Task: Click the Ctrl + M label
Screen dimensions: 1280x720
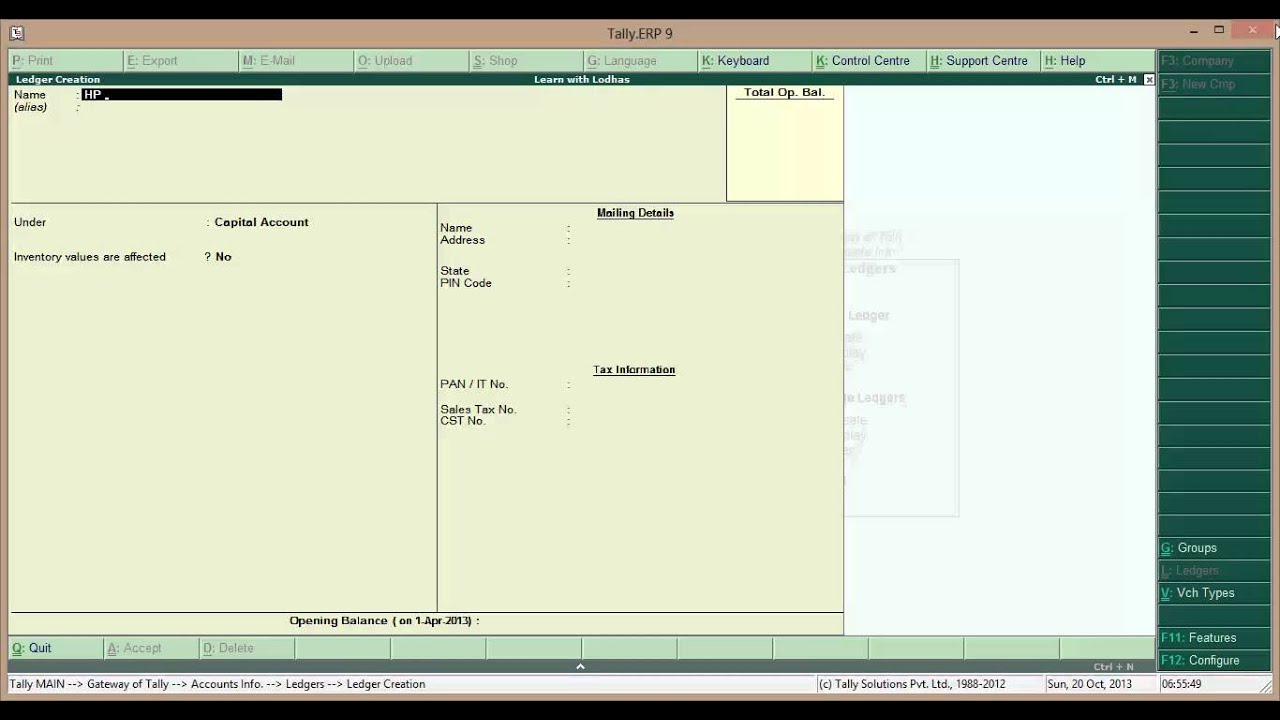Action: click(1115, 79)
